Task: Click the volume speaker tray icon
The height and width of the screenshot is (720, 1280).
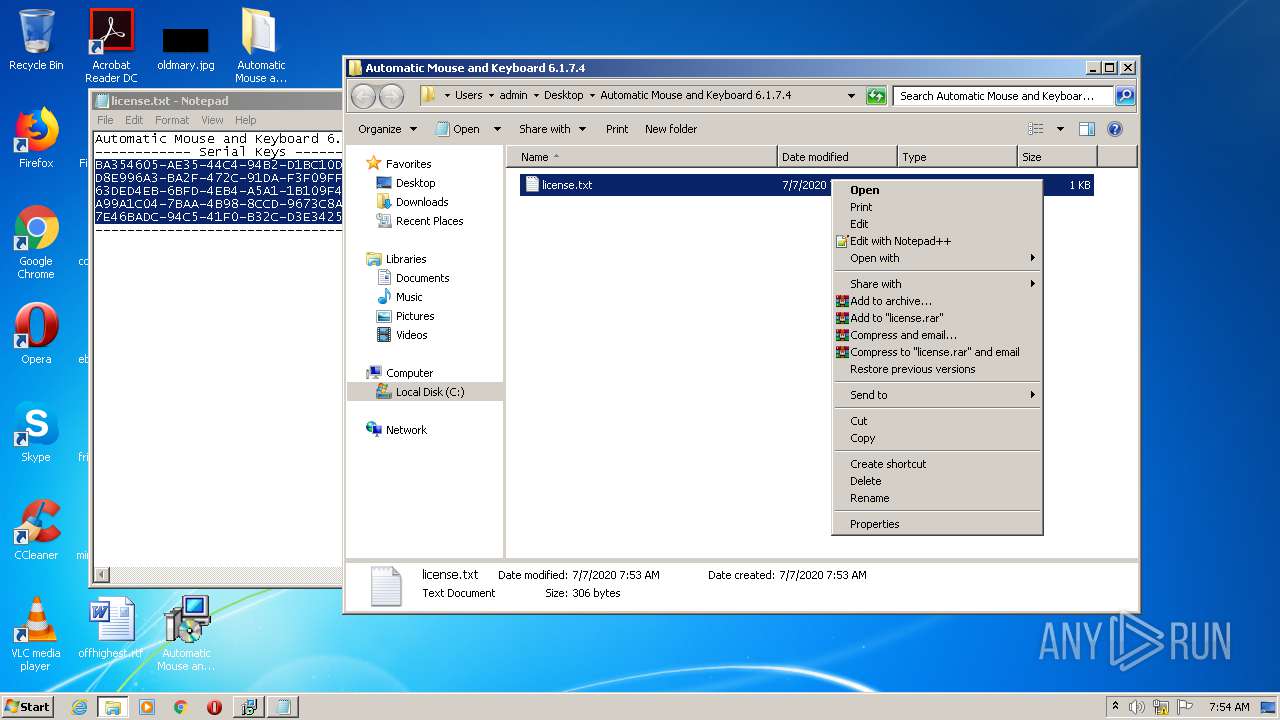Action: 1137,707
